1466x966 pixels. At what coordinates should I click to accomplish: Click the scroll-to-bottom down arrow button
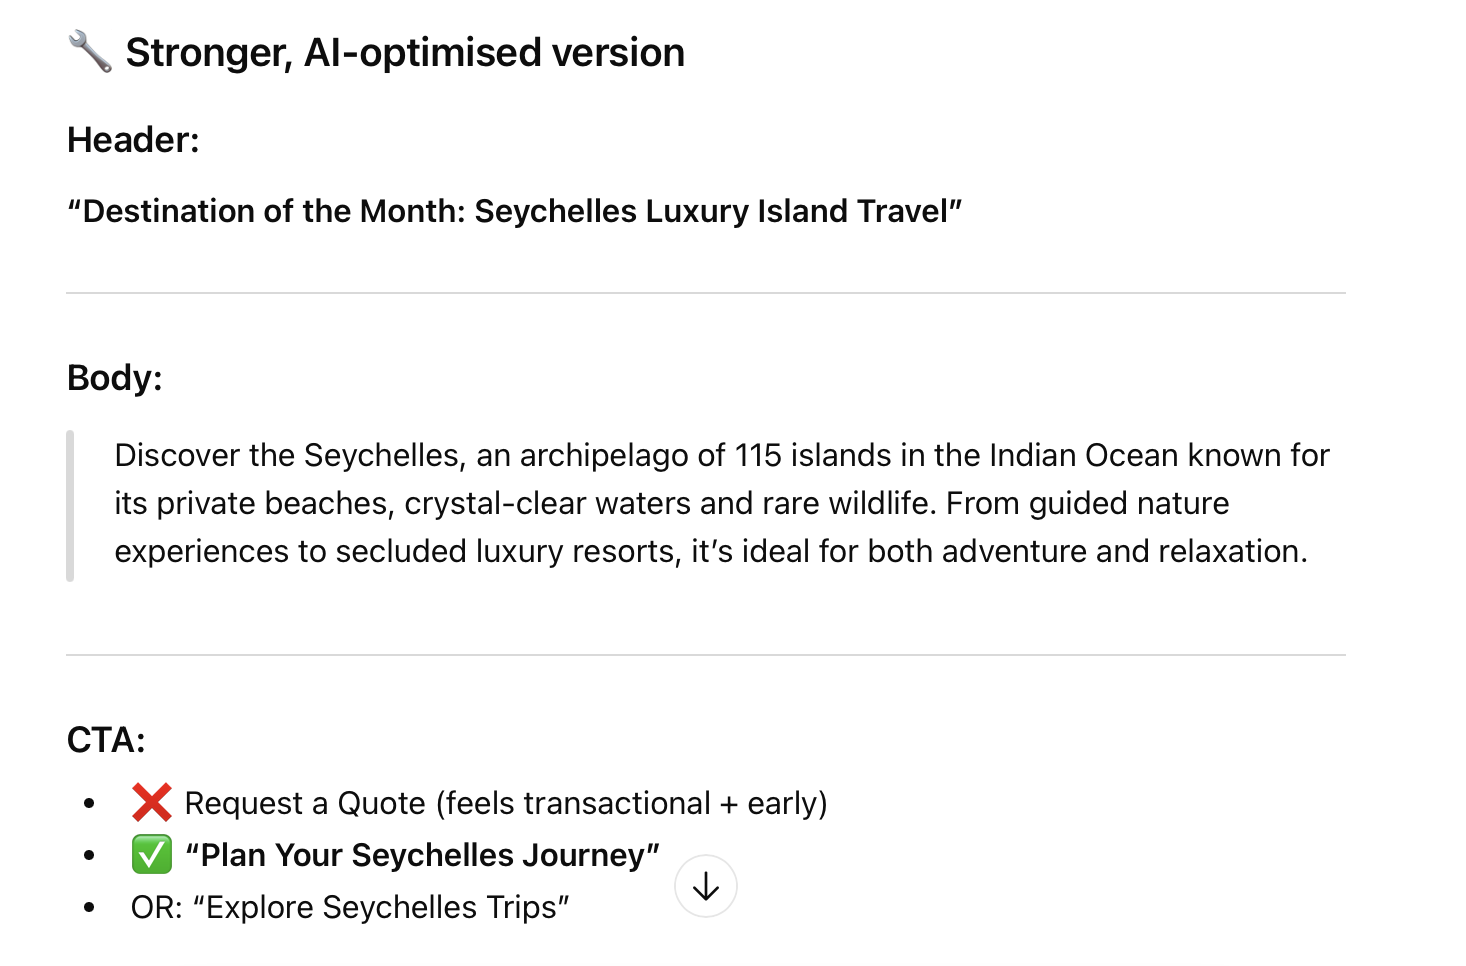coord(706,886)
